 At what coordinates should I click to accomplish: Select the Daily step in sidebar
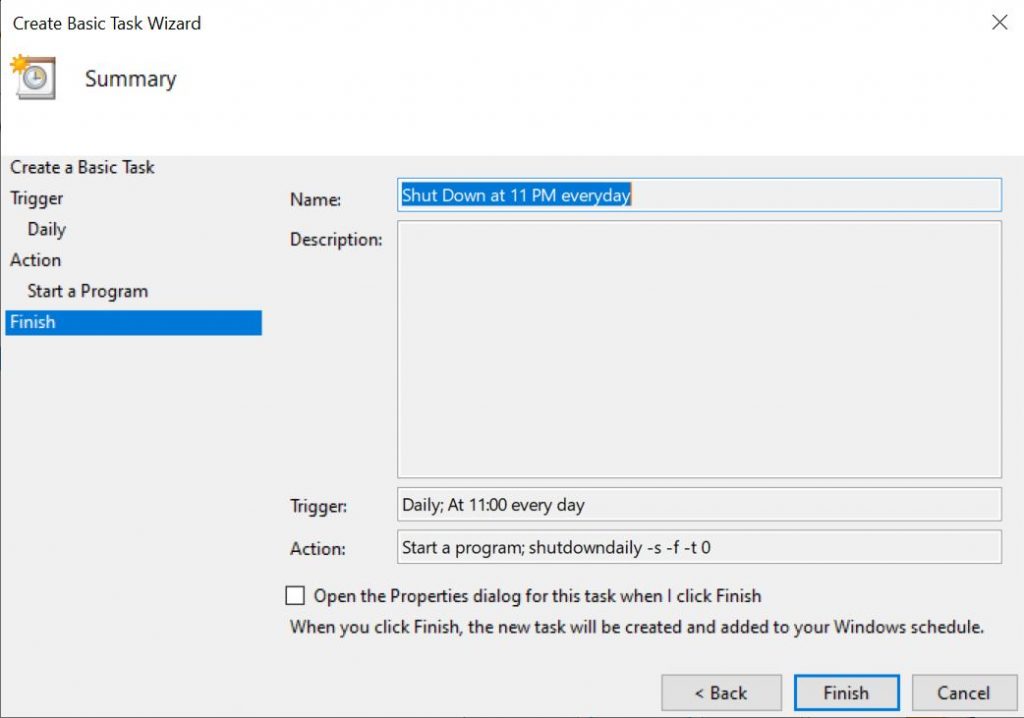tap(46, 229)
